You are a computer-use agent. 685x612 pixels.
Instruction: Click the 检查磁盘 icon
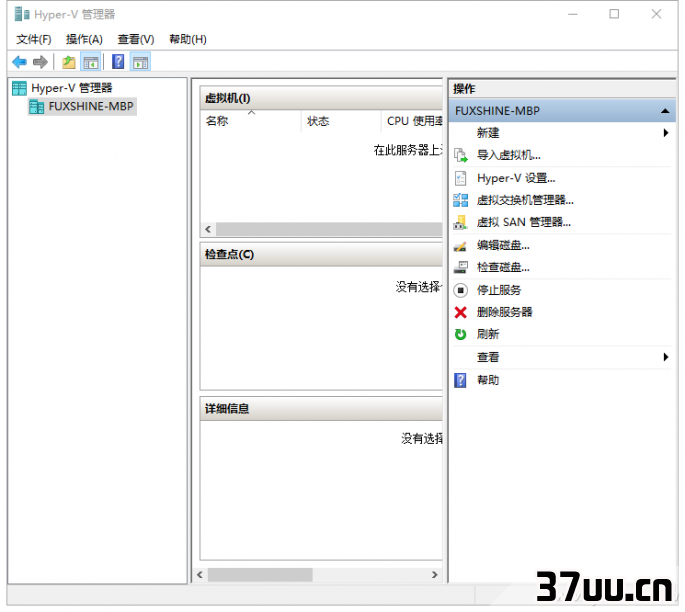[460, 267]
